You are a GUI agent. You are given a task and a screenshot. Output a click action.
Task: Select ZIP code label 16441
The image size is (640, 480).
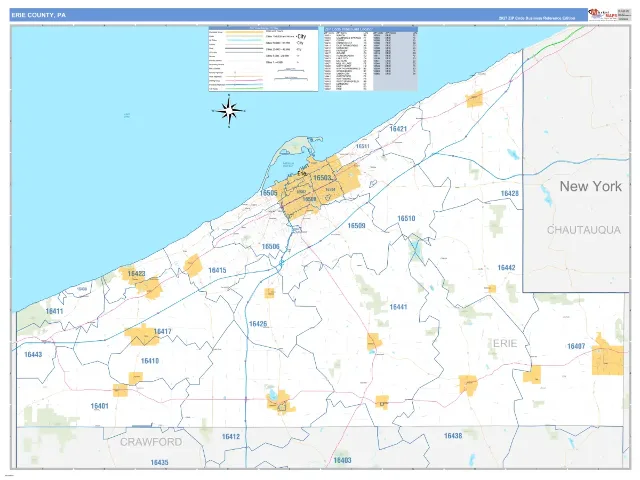(398, 307)
